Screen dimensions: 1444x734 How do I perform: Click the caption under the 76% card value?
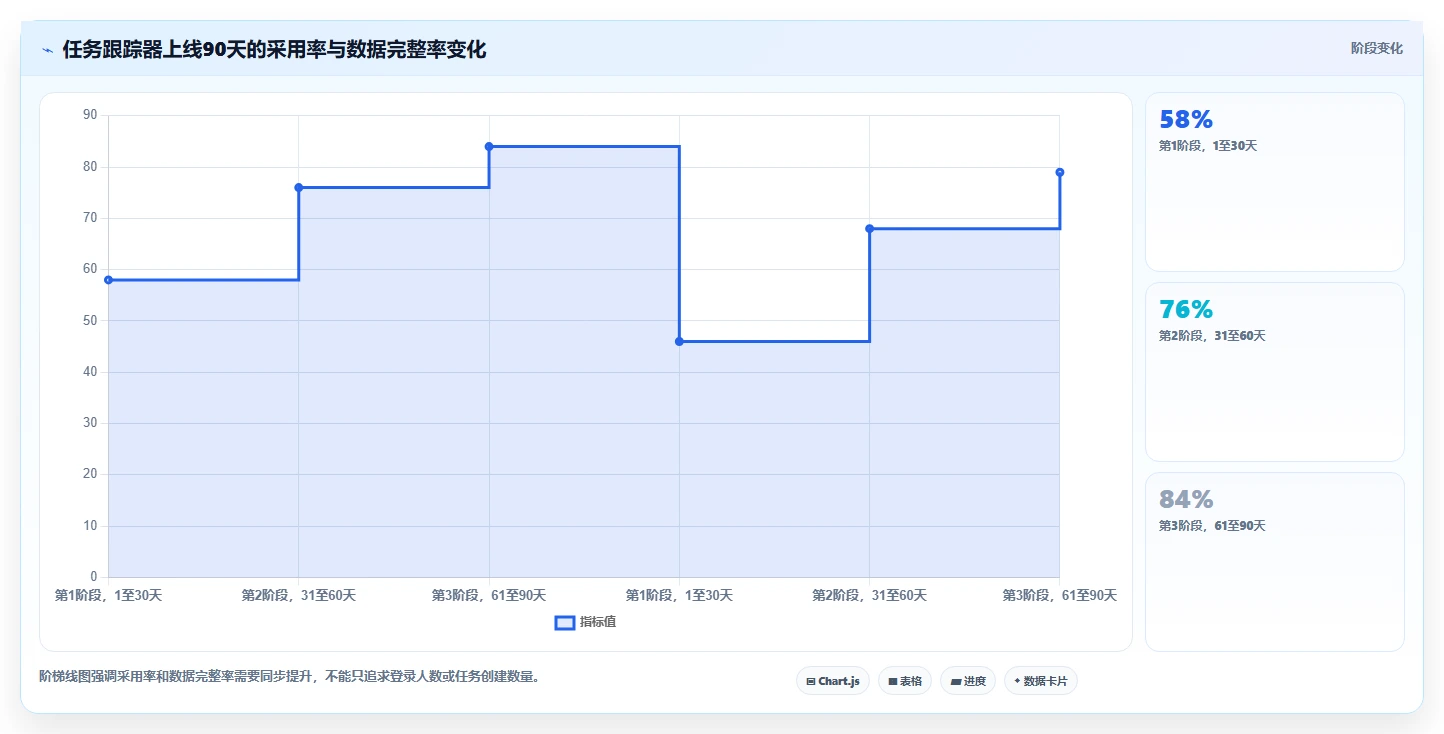click(1212, 336)
